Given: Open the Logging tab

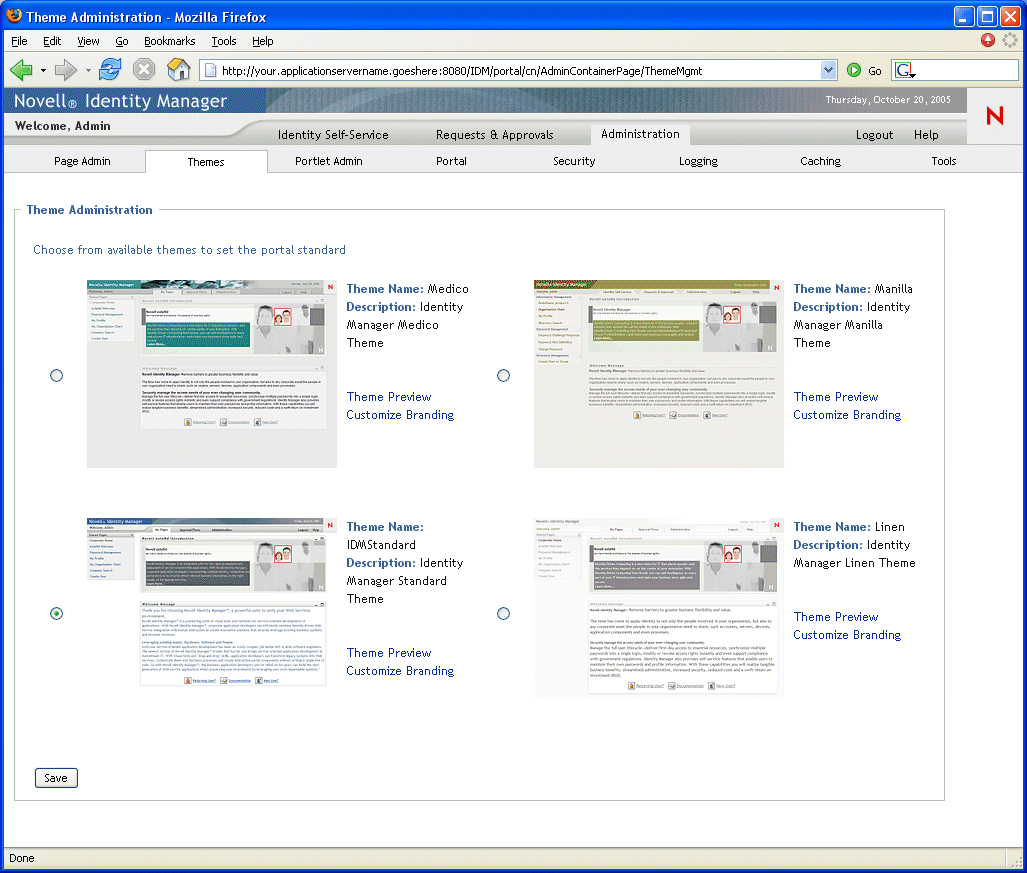Looking at the screenshot, I should tap(698, 161).
